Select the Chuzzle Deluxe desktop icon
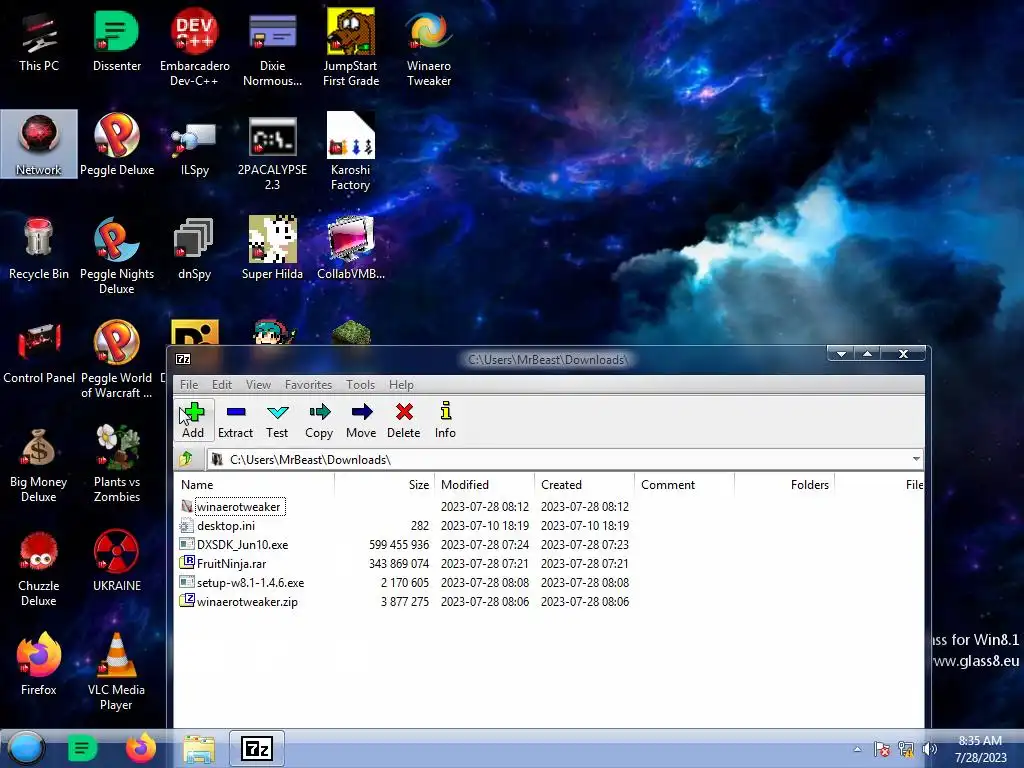Screen dimensions: 1024x768 click(x=39, y=568)
